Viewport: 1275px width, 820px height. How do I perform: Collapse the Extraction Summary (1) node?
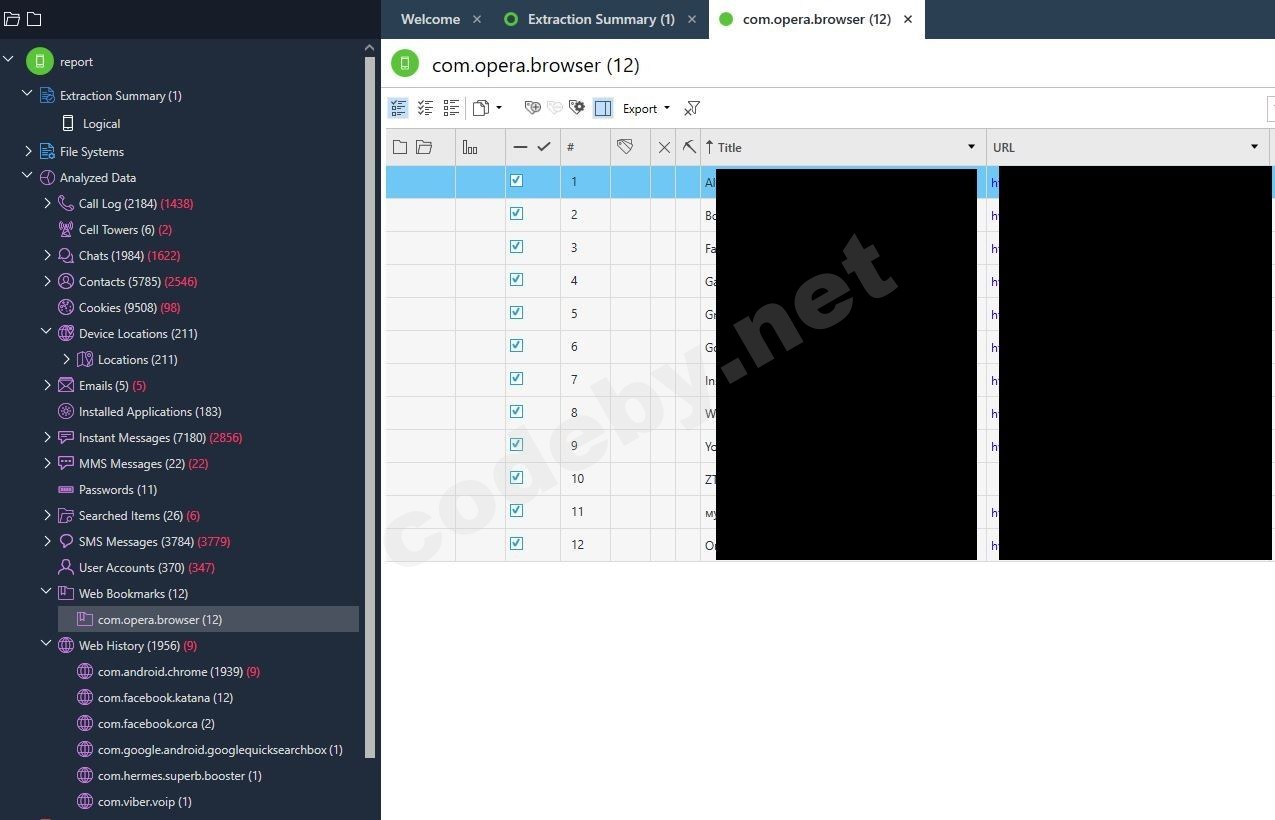click(x=28, y=95)
